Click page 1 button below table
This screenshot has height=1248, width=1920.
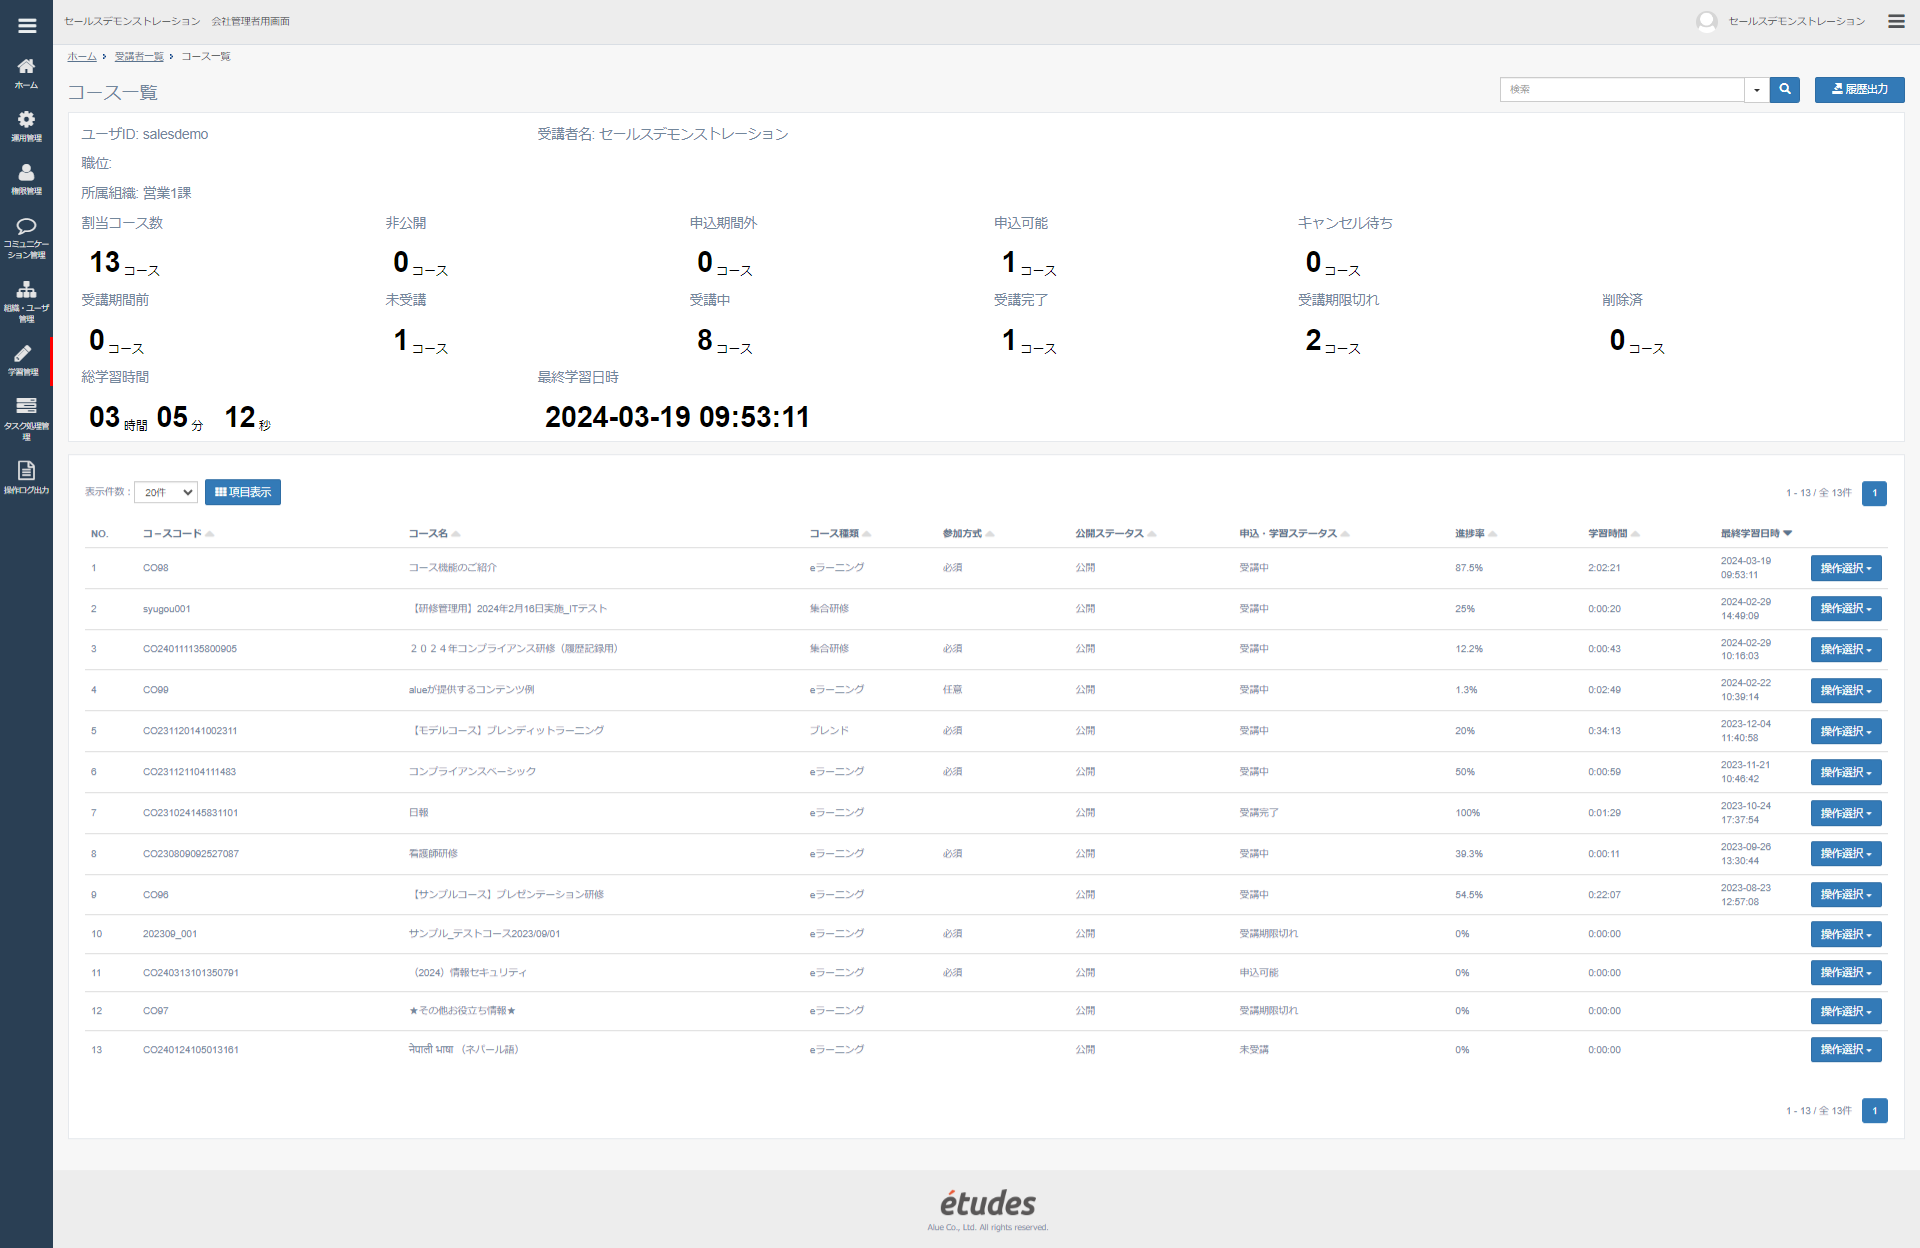(x=1874, y=1111)
